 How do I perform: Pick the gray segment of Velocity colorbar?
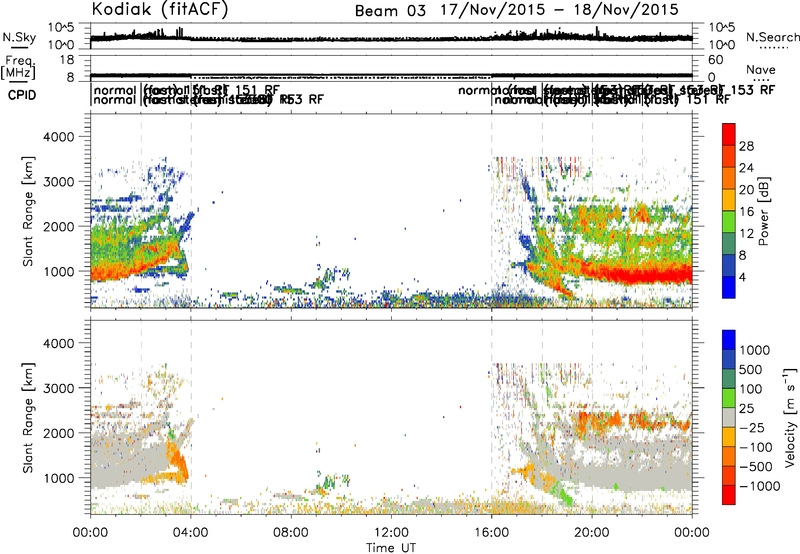729,418
